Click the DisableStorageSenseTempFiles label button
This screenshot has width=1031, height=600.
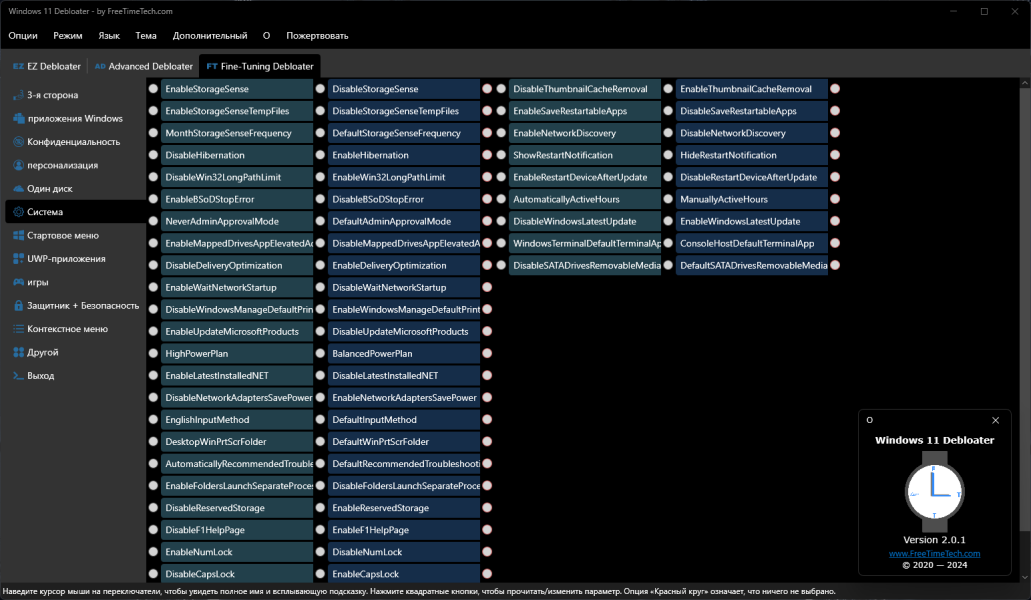click(x=404, y=111)
